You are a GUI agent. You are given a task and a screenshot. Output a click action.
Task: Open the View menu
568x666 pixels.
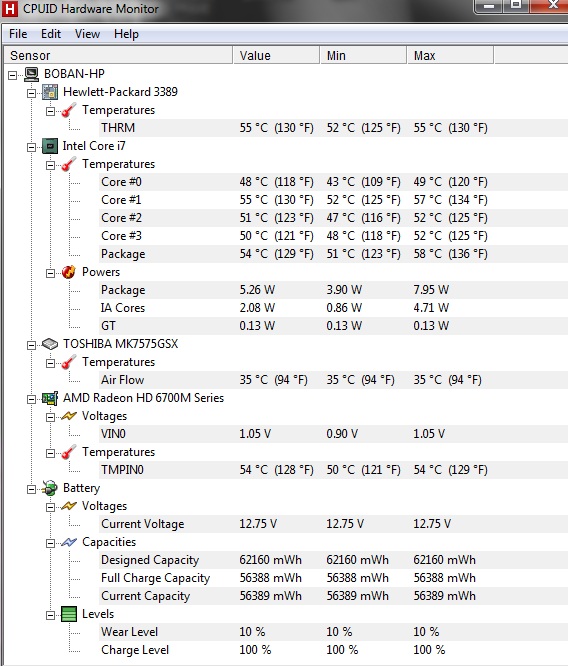click(88, 34)
